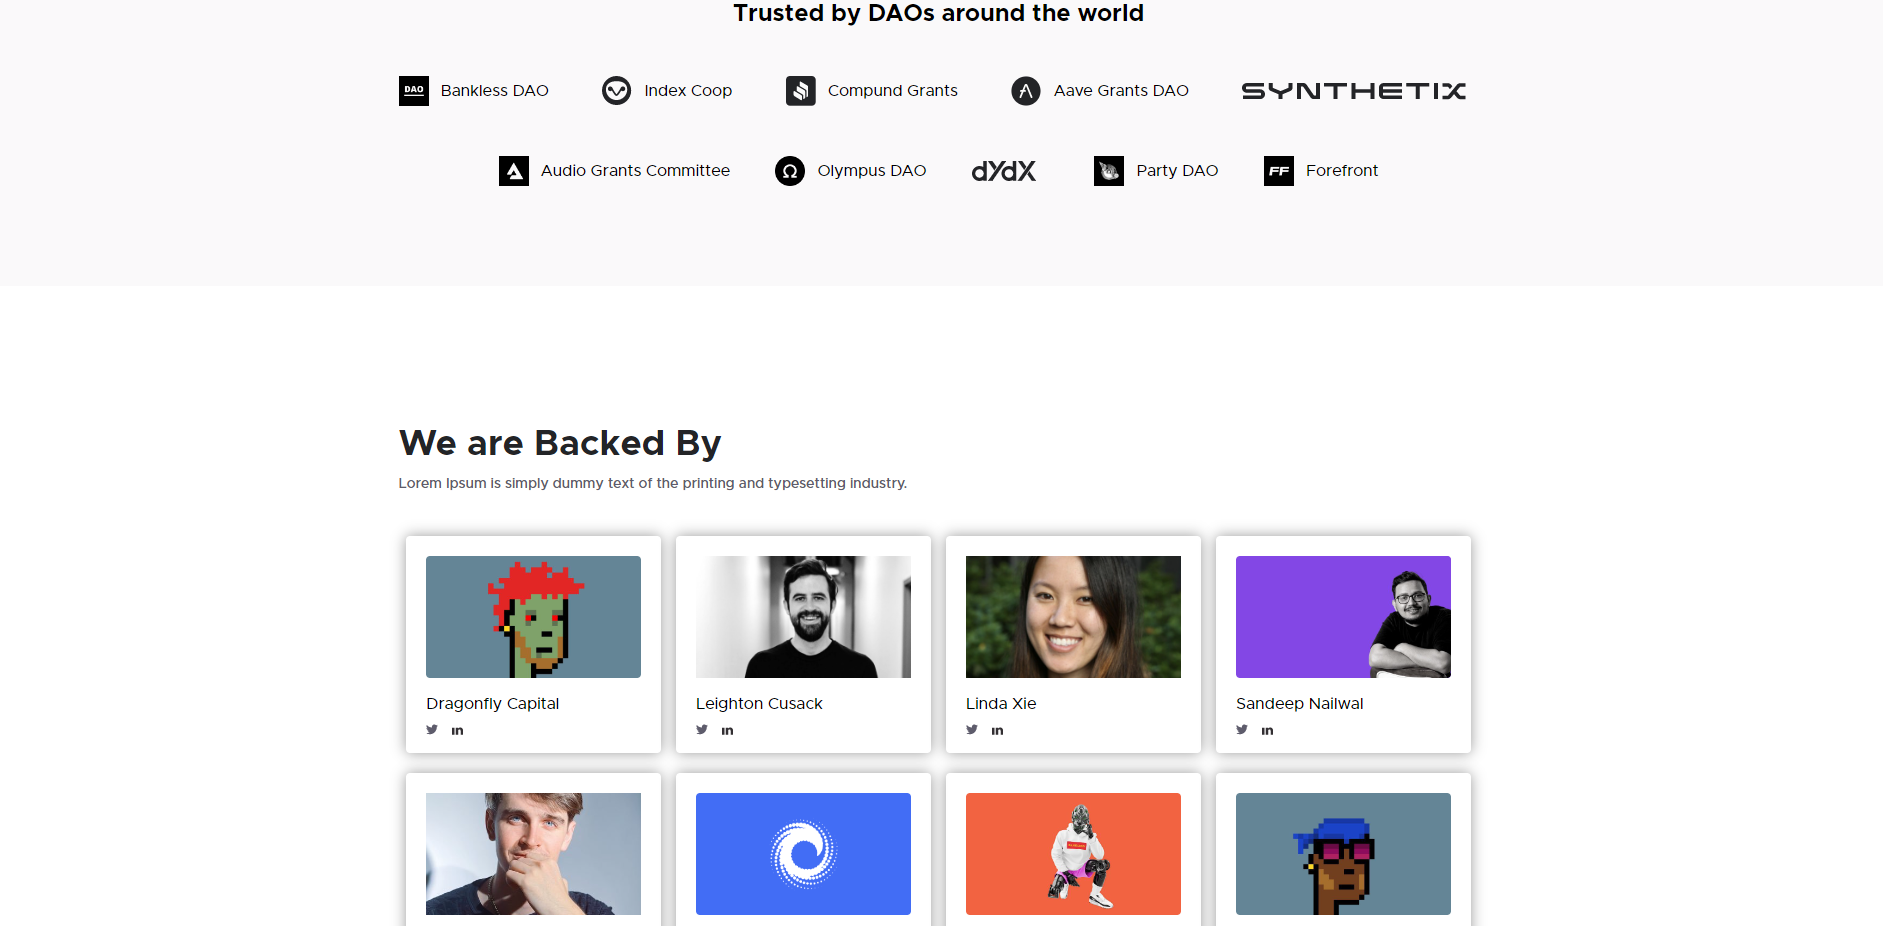Open Leighton Cusack's Twitter icon
Image resolution: width=1883 pixels, height=926 pixels.
tap(702, 730)
